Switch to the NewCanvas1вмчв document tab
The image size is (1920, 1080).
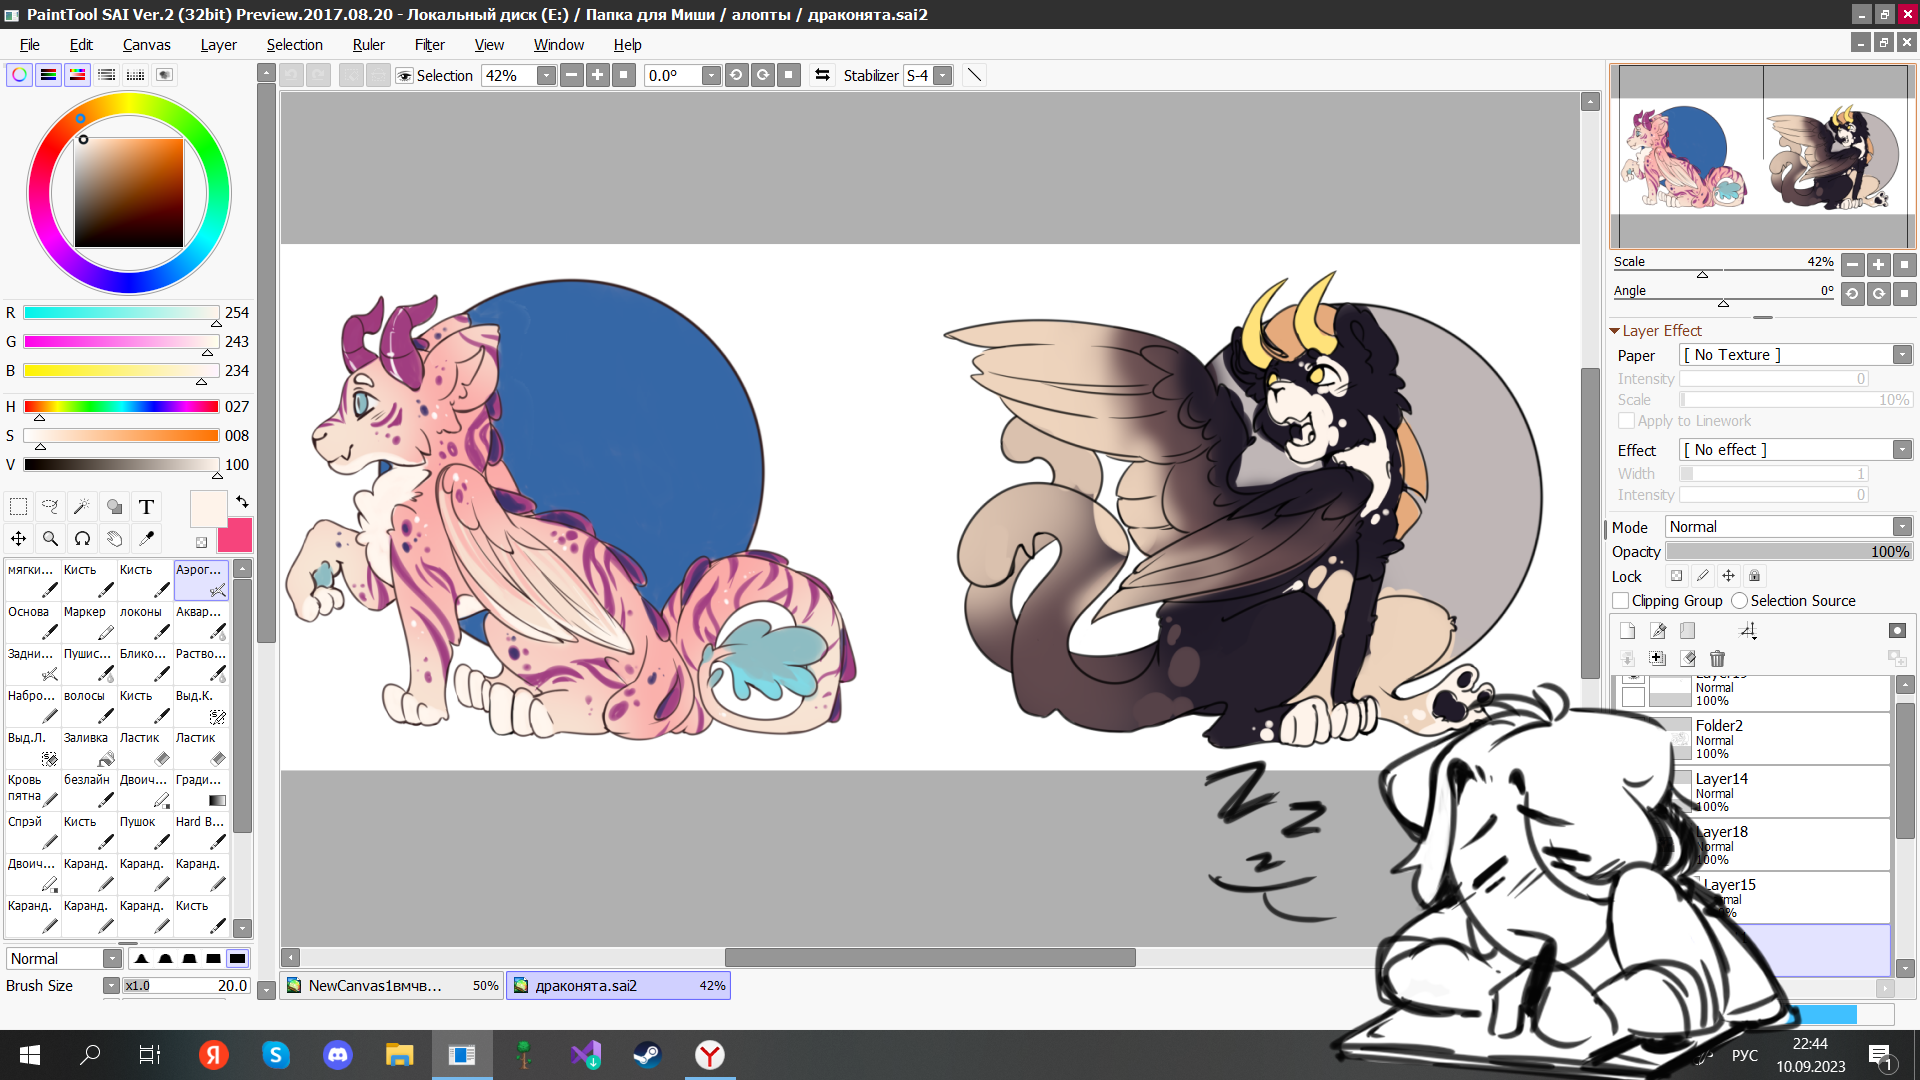[392, 985]
